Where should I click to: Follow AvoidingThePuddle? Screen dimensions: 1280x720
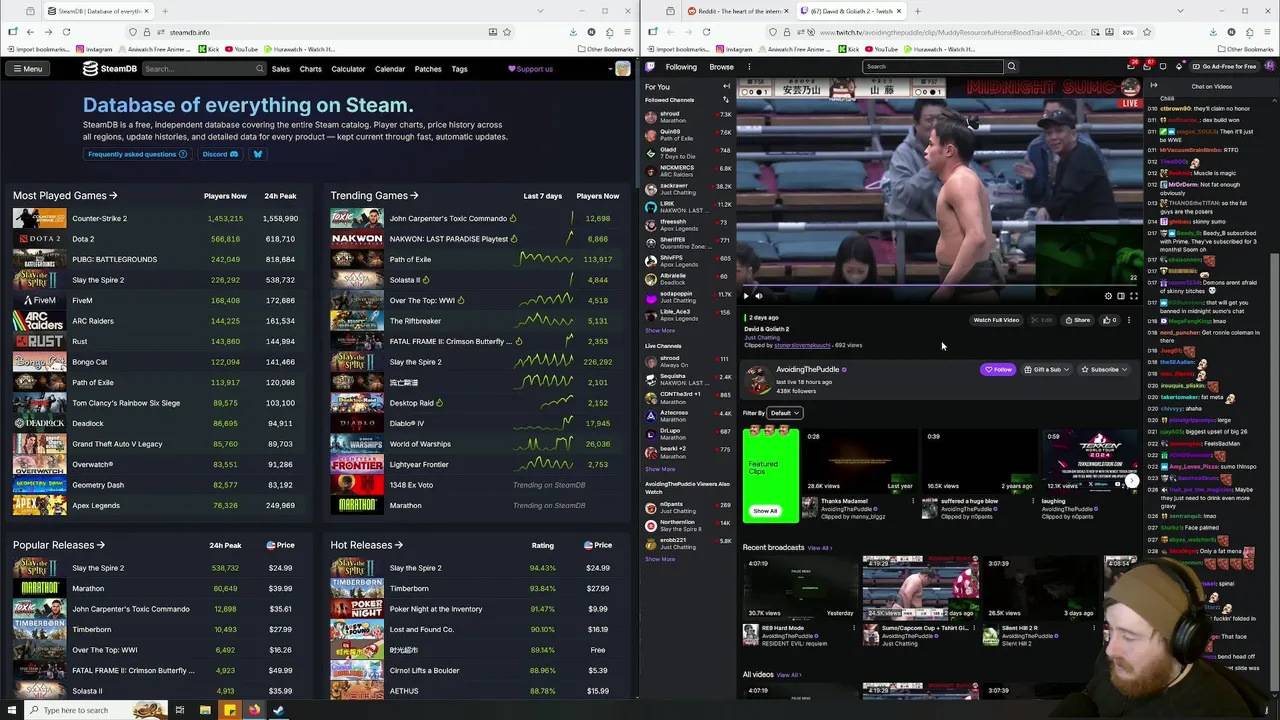[x=999, y=370]
